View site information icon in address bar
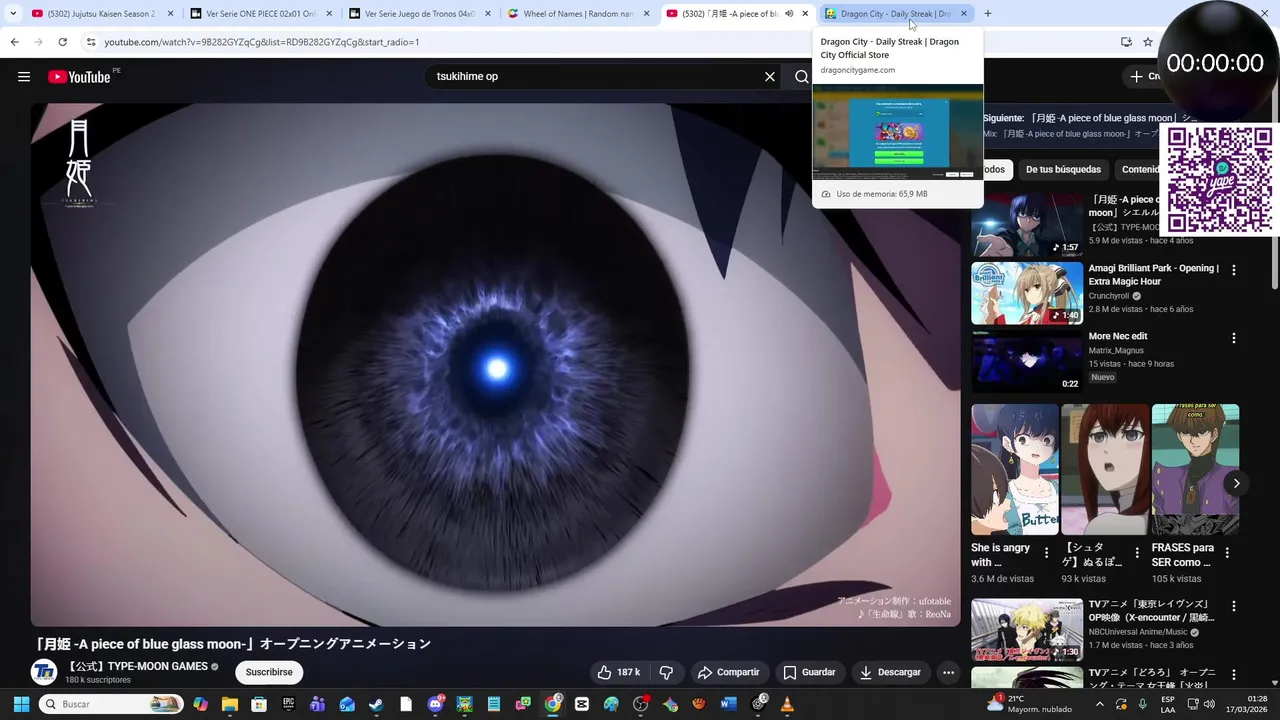The width and height of the screenshot is (1280, 720). 91,42
